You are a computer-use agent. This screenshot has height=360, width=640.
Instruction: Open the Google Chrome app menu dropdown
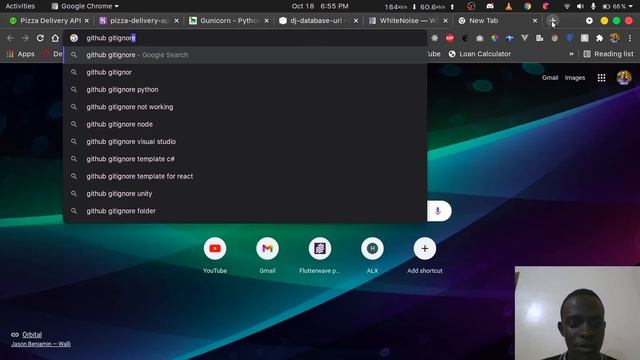tap(85, 6)
